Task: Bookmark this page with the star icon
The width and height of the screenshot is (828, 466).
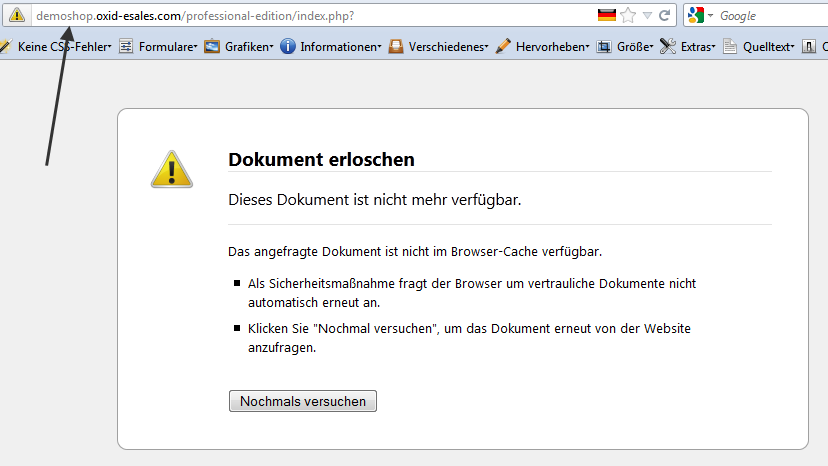Action: pyautogui.click(x=628, y=16)
